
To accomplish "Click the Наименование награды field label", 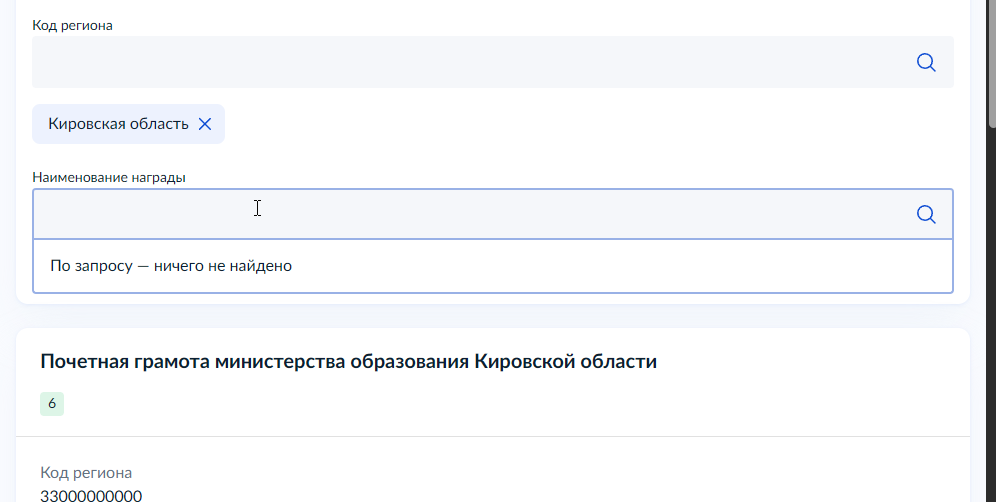I will click(x=109, y=177).
